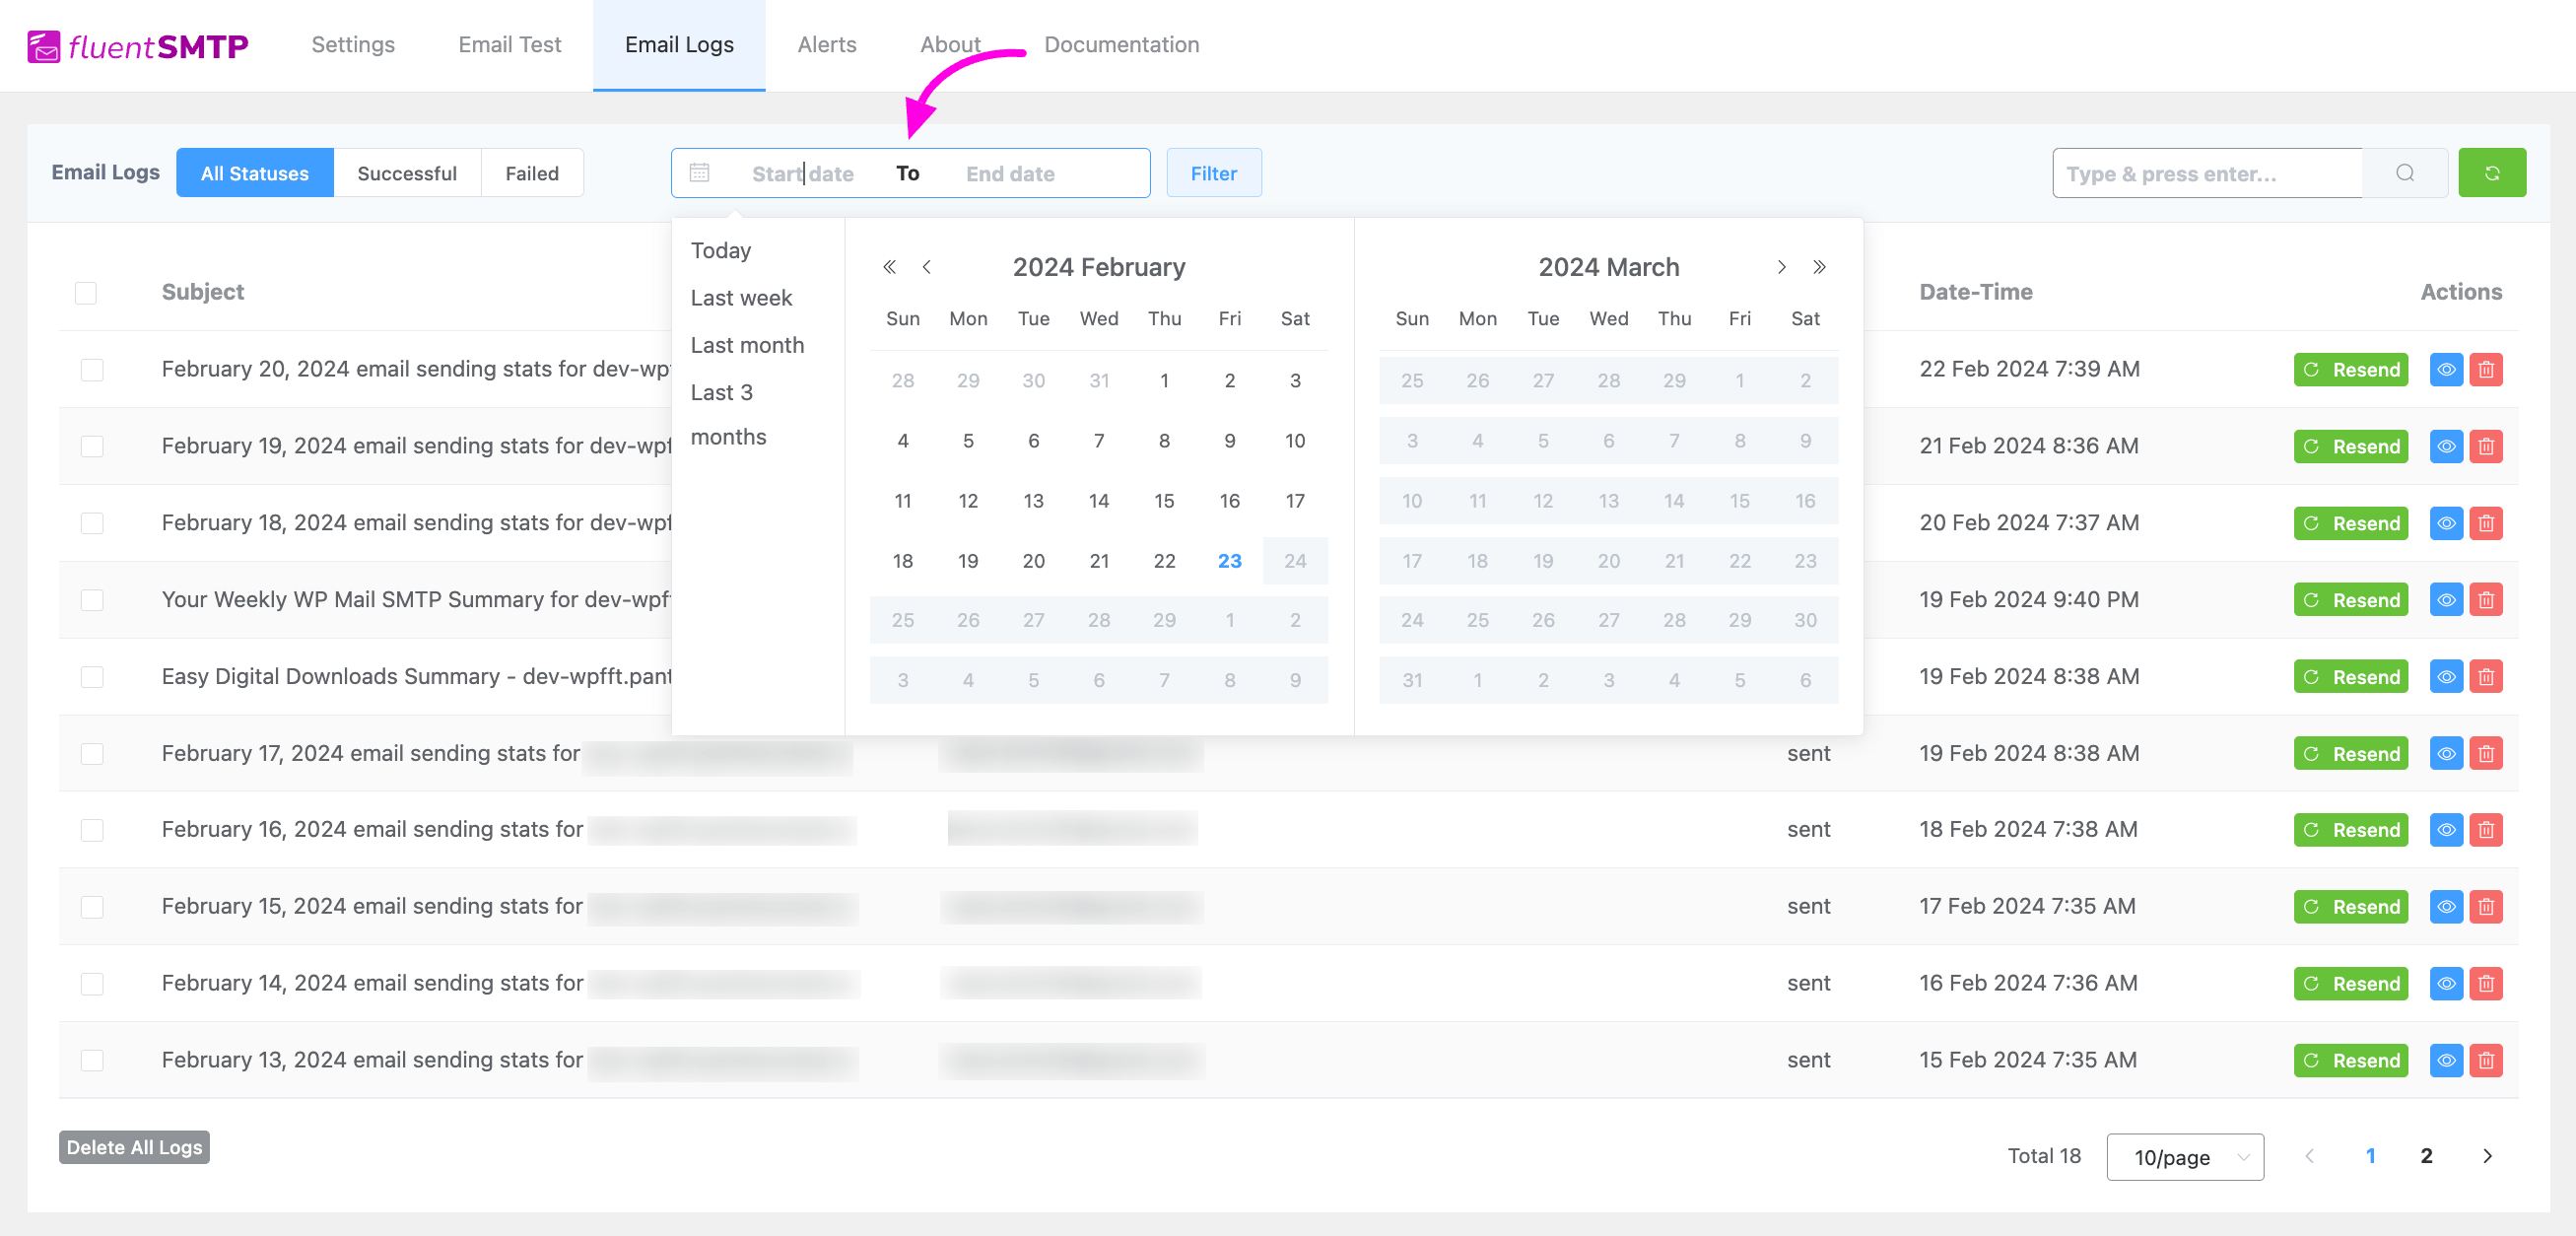2576x1236 pixels.
Task: Delete the 20 Feb 2024 7:37 AM log
Action: pos(2485,523)
